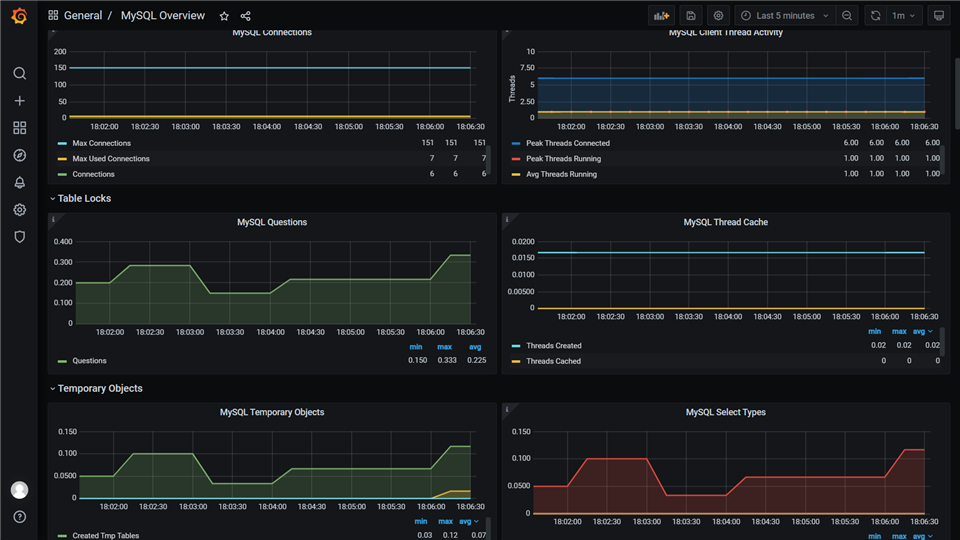960x540 pixels.
Task: Open the user profile avatar
Action: pos(20,490)
